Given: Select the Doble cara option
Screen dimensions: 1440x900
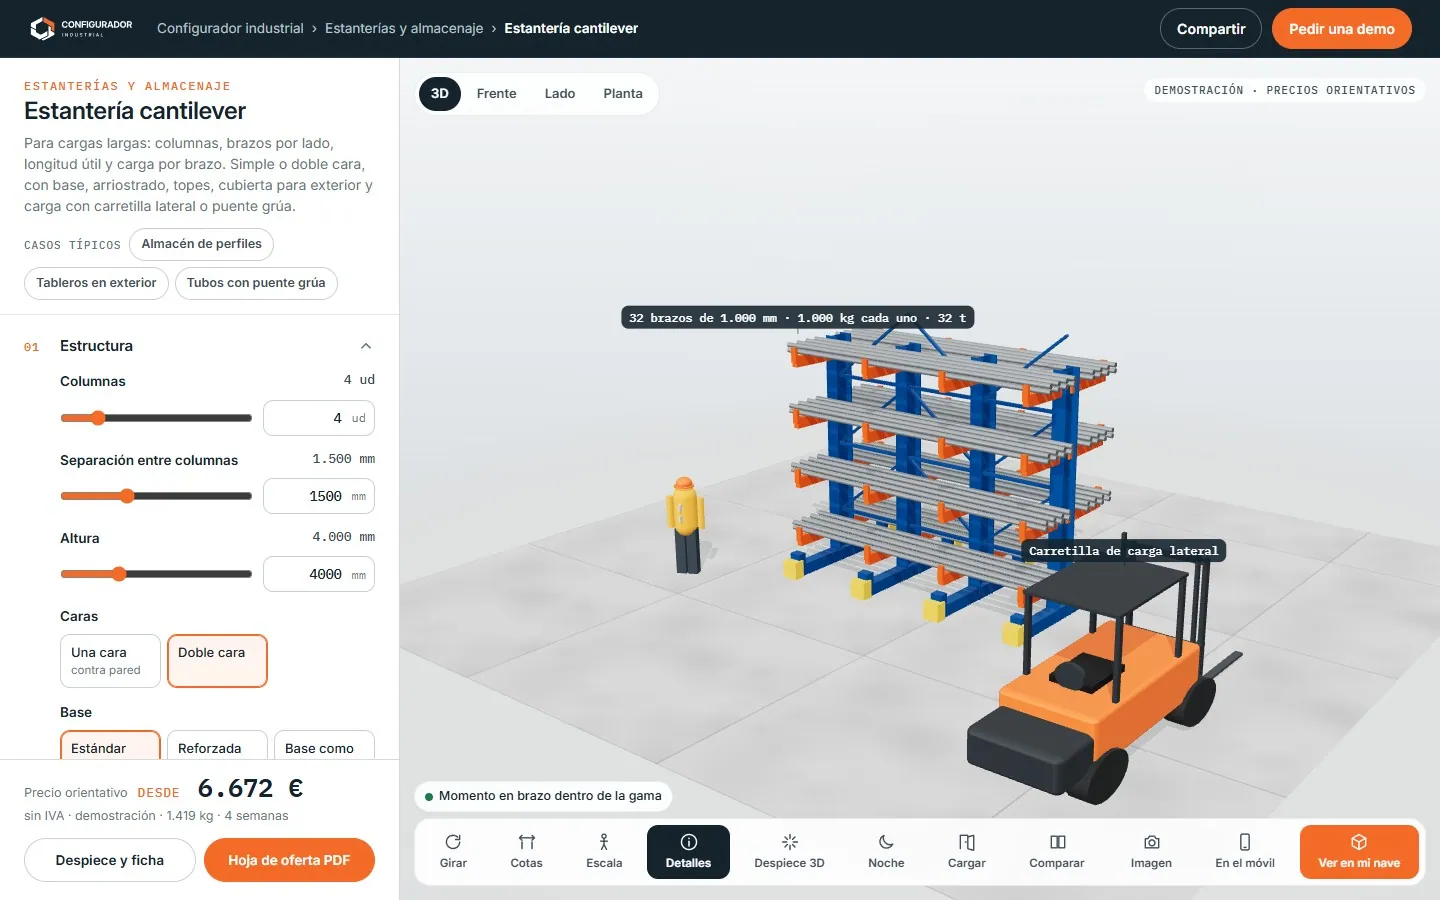Looking at the screenshot, I should pos(217,661).
